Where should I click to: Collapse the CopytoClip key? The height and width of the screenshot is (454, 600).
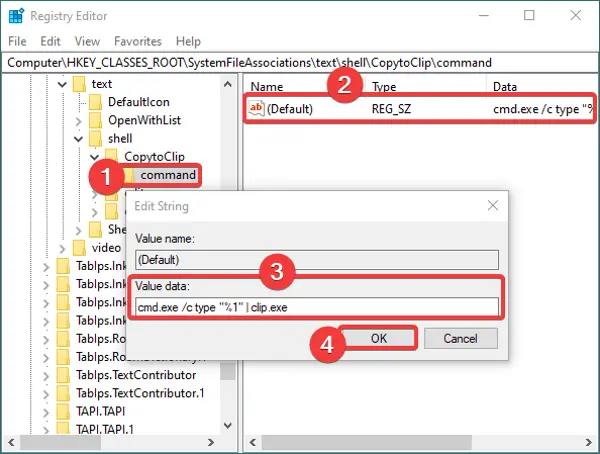click(x=95, y=157)
